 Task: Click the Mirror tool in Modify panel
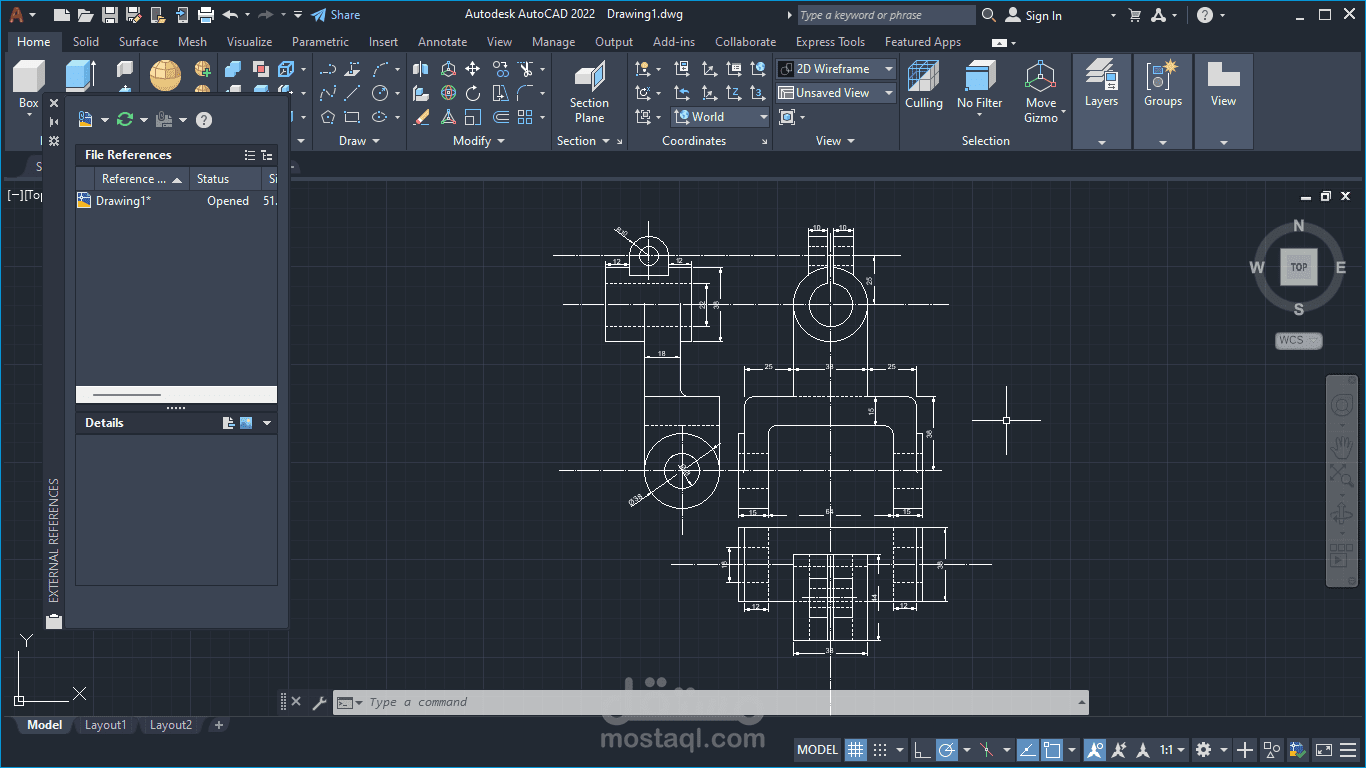[x=422, y=69]
